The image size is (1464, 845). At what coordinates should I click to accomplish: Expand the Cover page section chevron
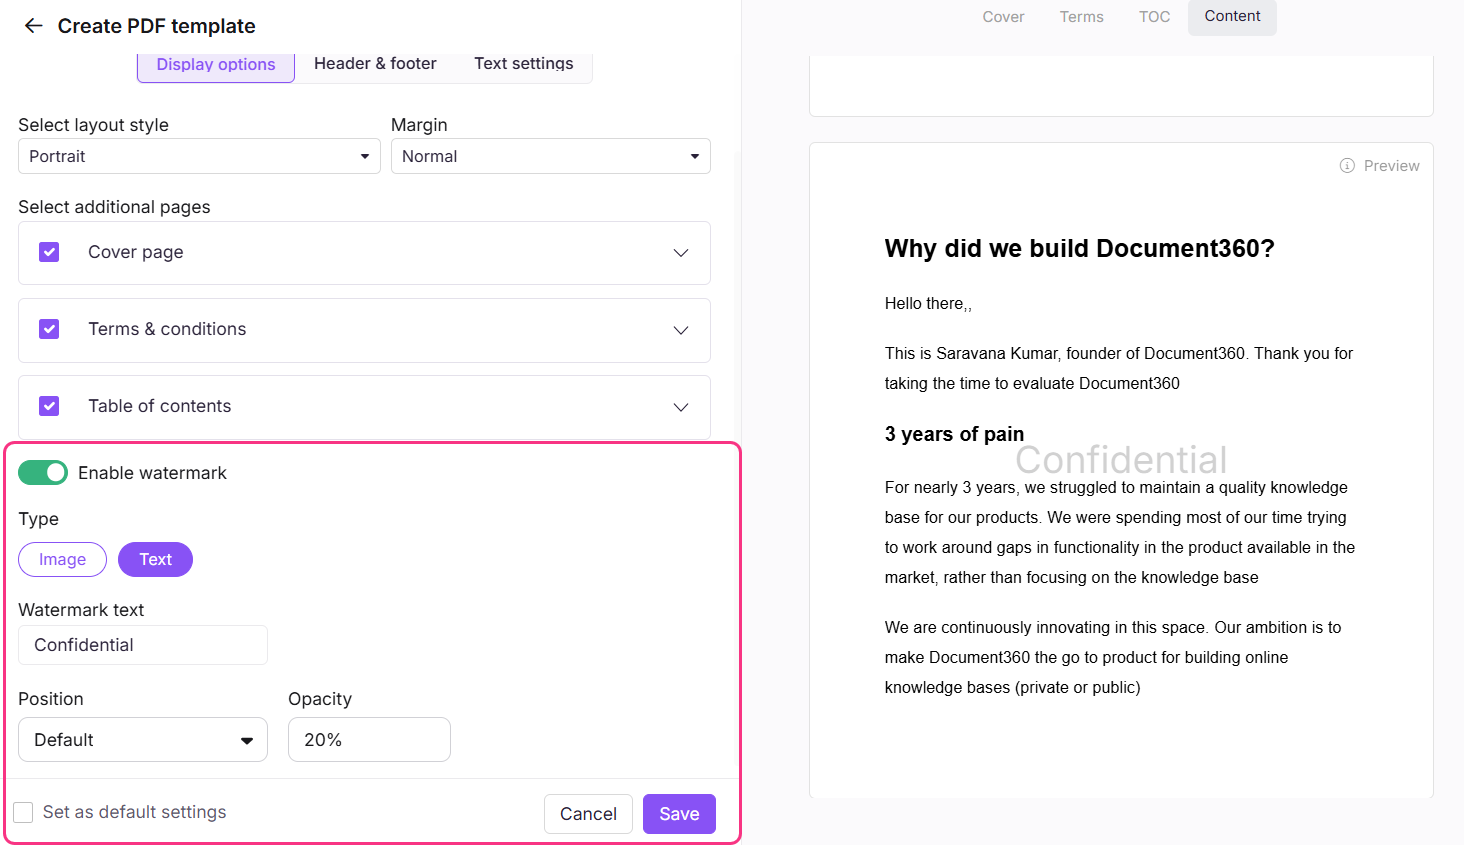[681, 253]
